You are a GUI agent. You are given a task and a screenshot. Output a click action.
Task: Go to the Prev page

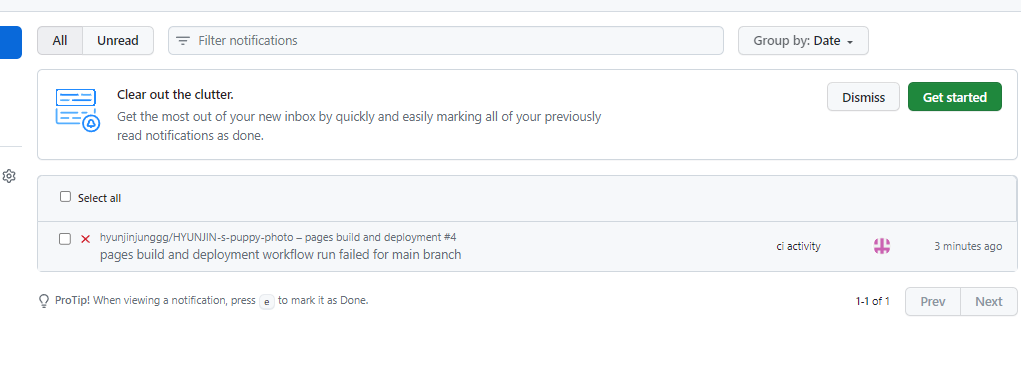[932, 302]
